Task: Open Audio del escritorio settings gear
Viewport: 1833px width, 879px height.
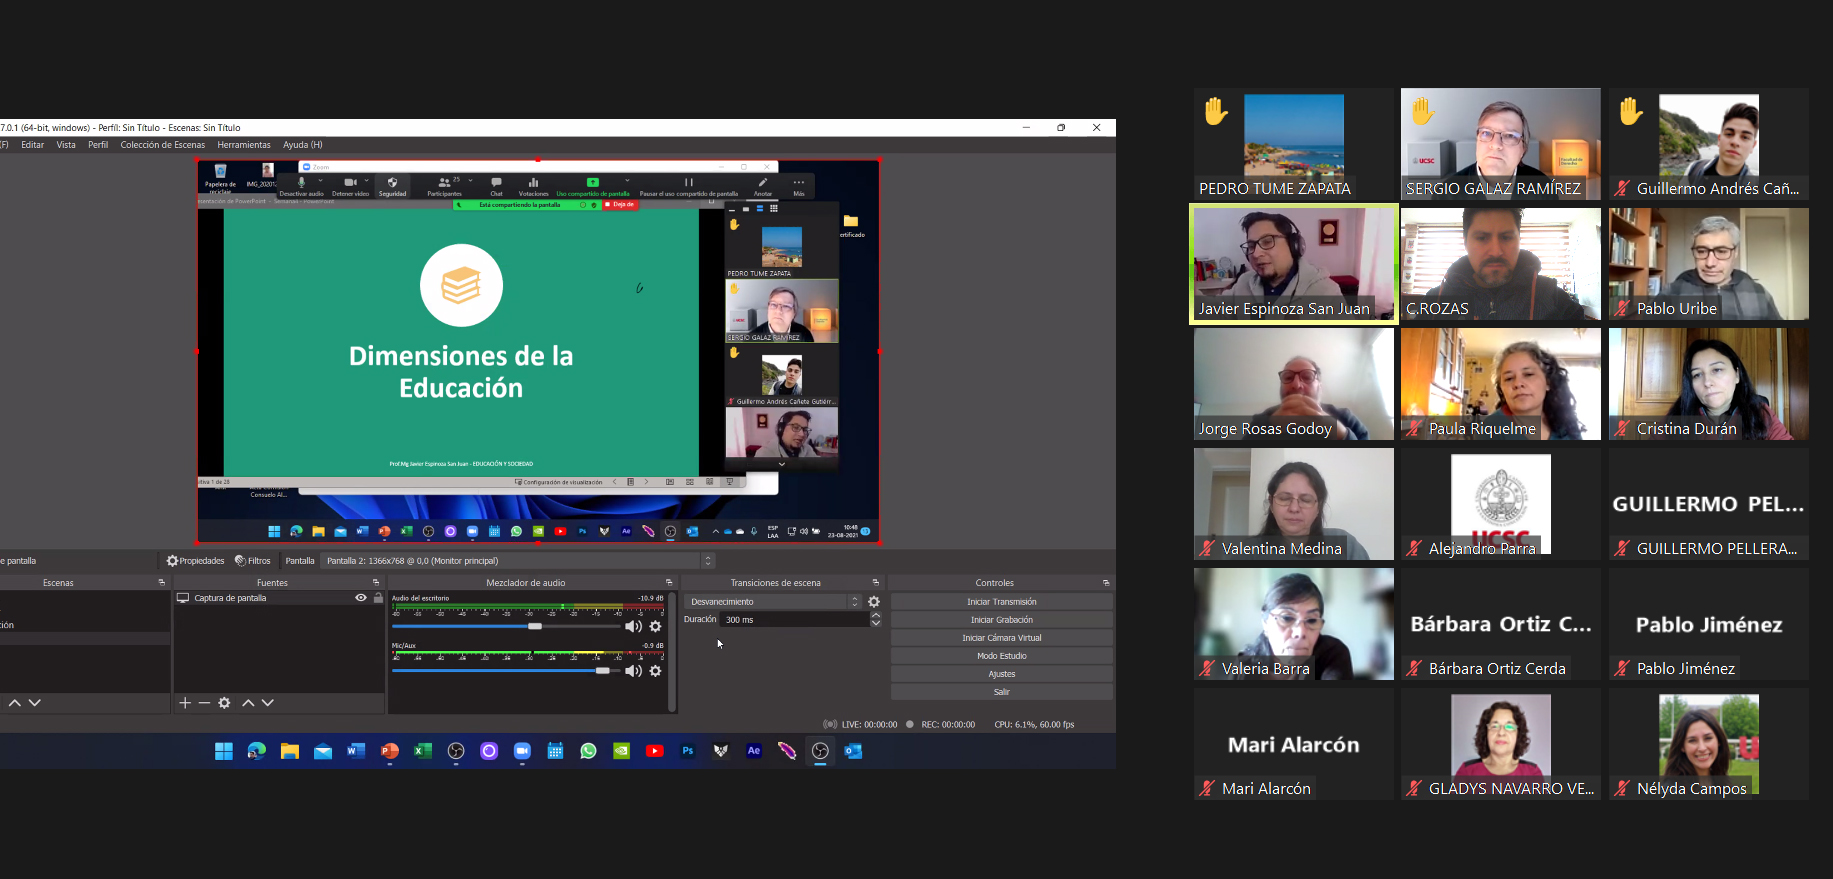Action: (x=655, y=626)
